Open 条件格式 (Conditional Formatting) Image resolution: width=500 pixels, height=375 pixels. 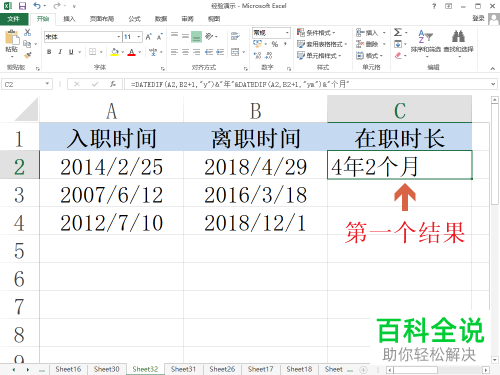click(x=317, y=33)
